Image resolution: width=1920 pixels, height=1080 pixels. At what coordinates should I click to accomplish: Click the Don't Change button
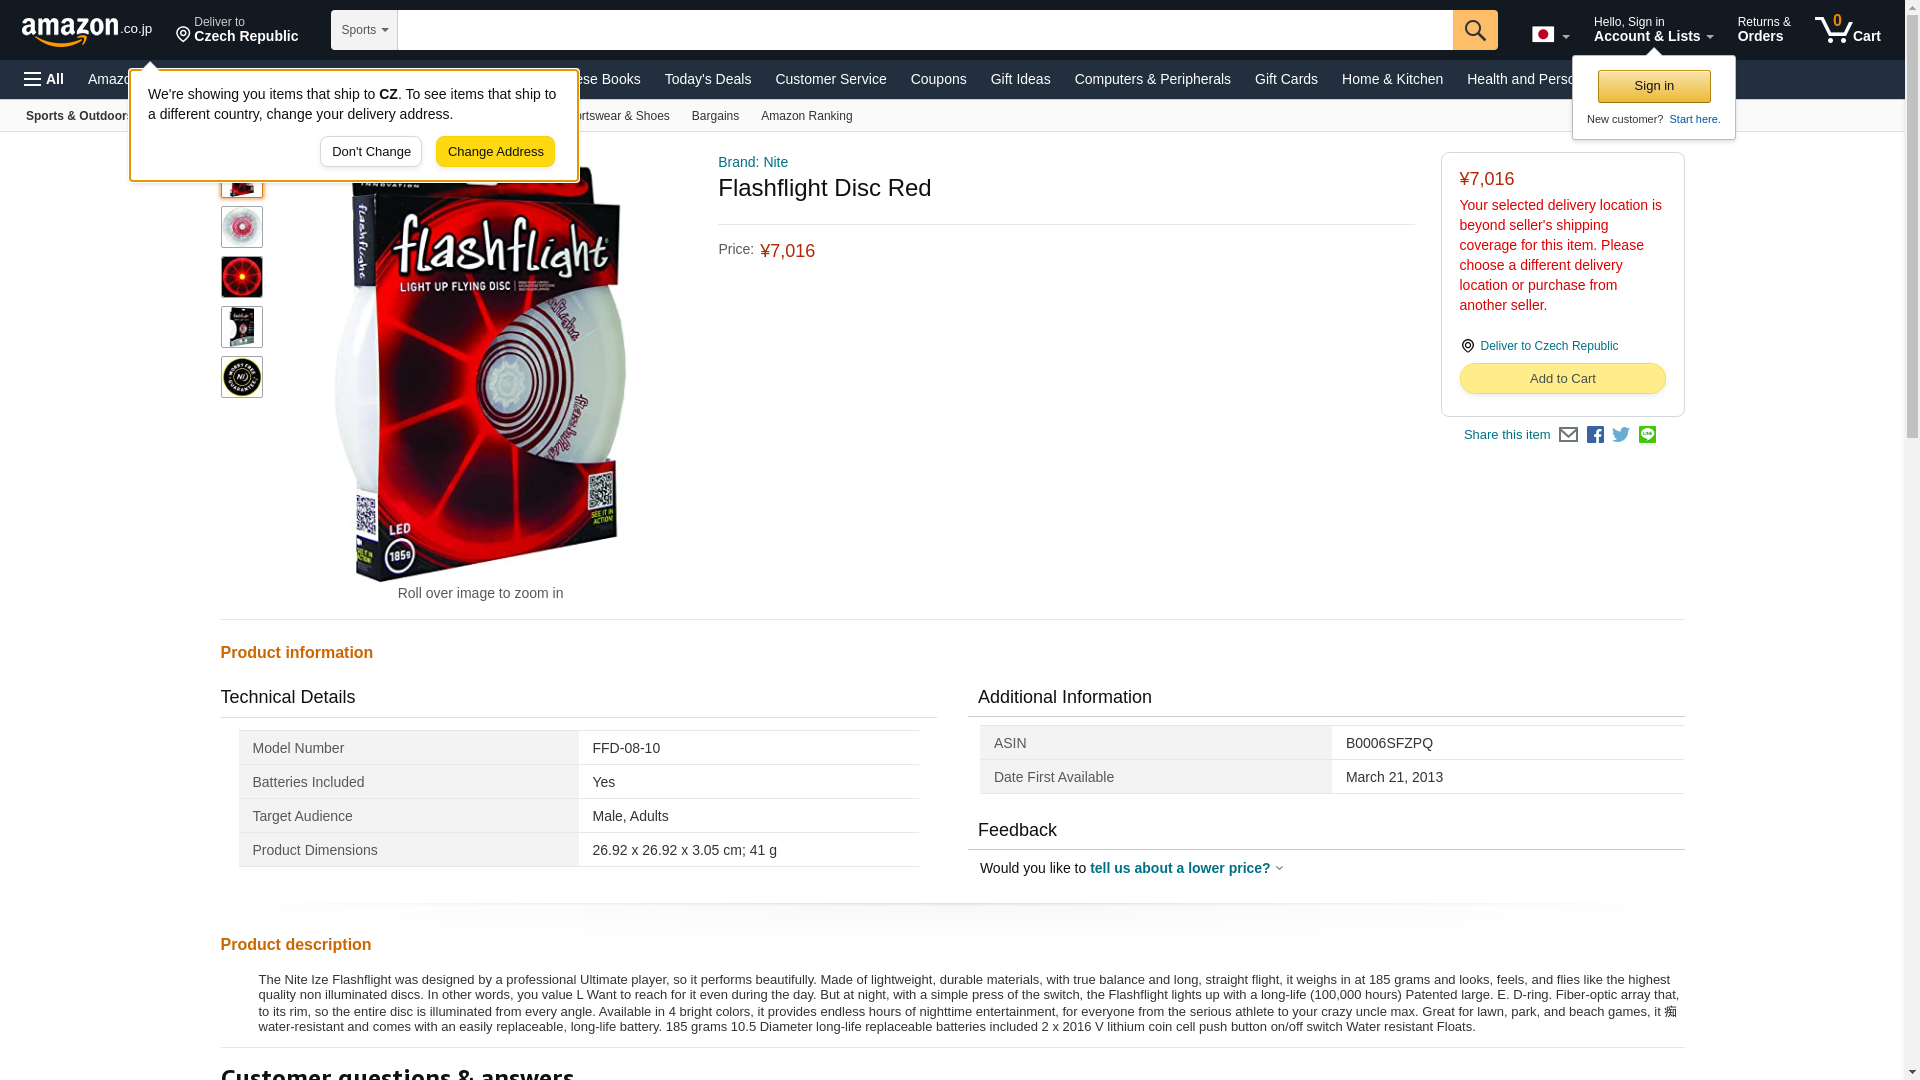(x=371, y=152)
